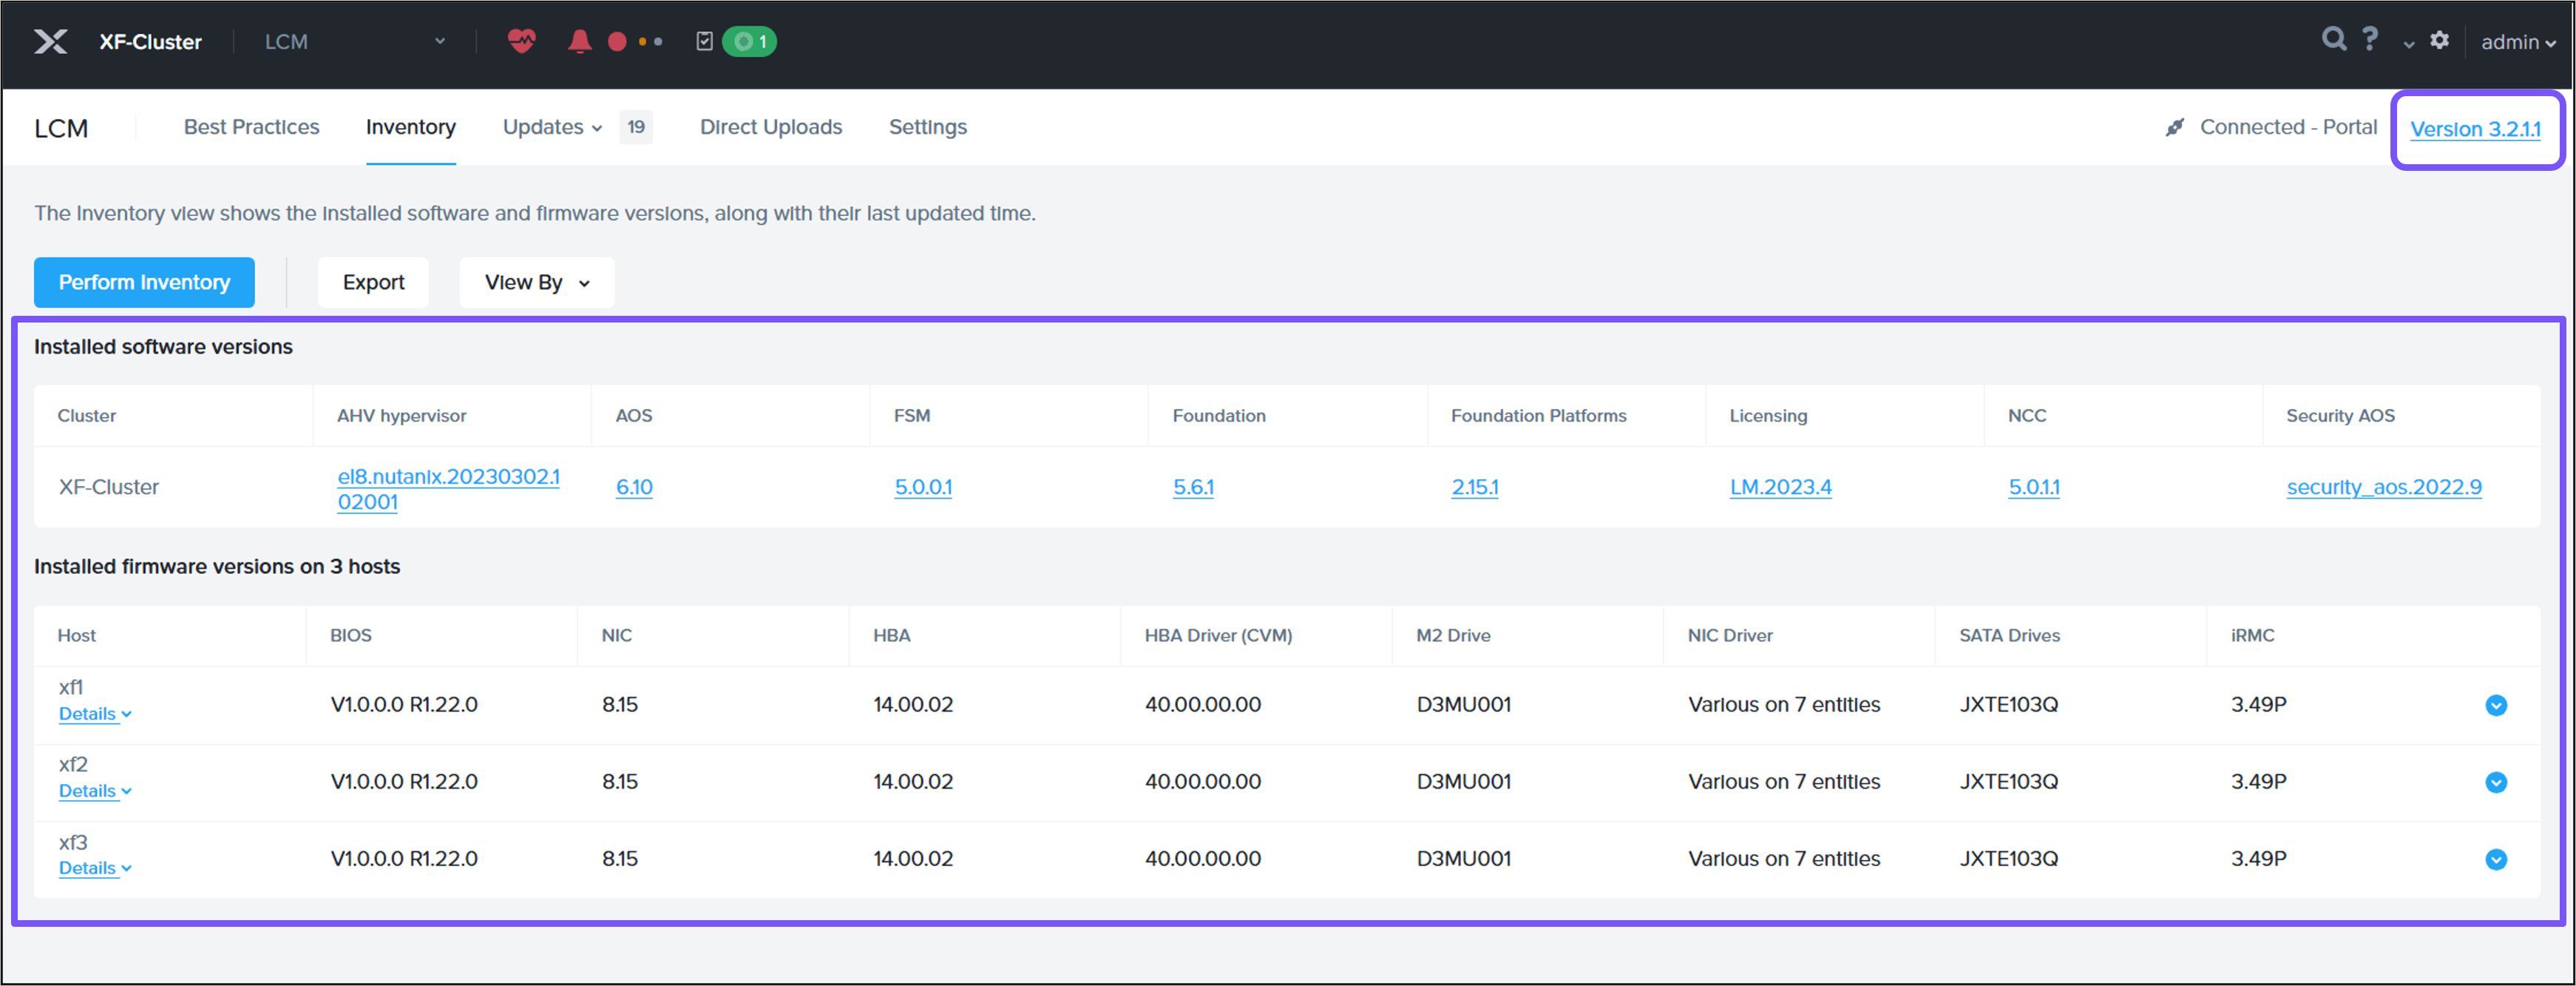Toggle the blue check circle for xf1
This screenshot has width=2576, height=986.
[x=2495, y=705]
